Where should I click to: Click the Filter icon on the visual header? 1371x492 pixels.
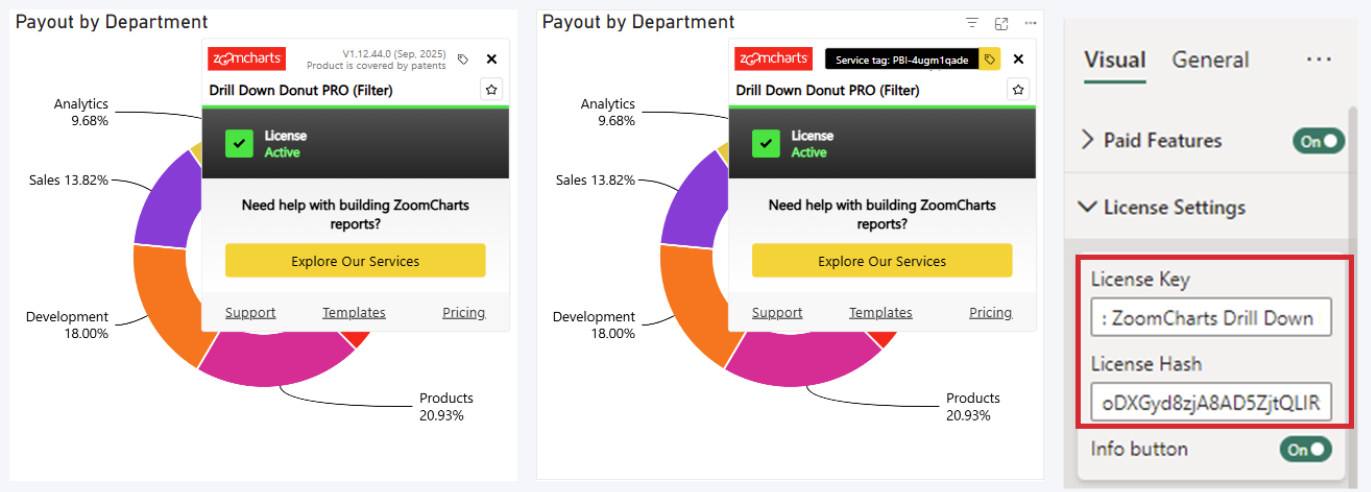tap(972, 23)
